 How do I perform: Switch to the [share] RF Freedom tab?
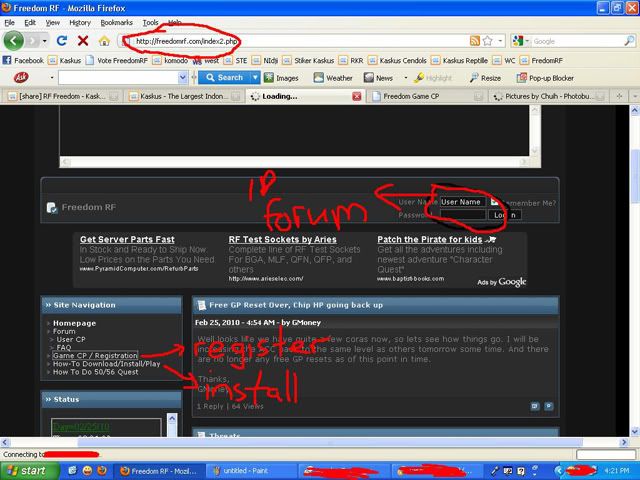tap(62, 96)
